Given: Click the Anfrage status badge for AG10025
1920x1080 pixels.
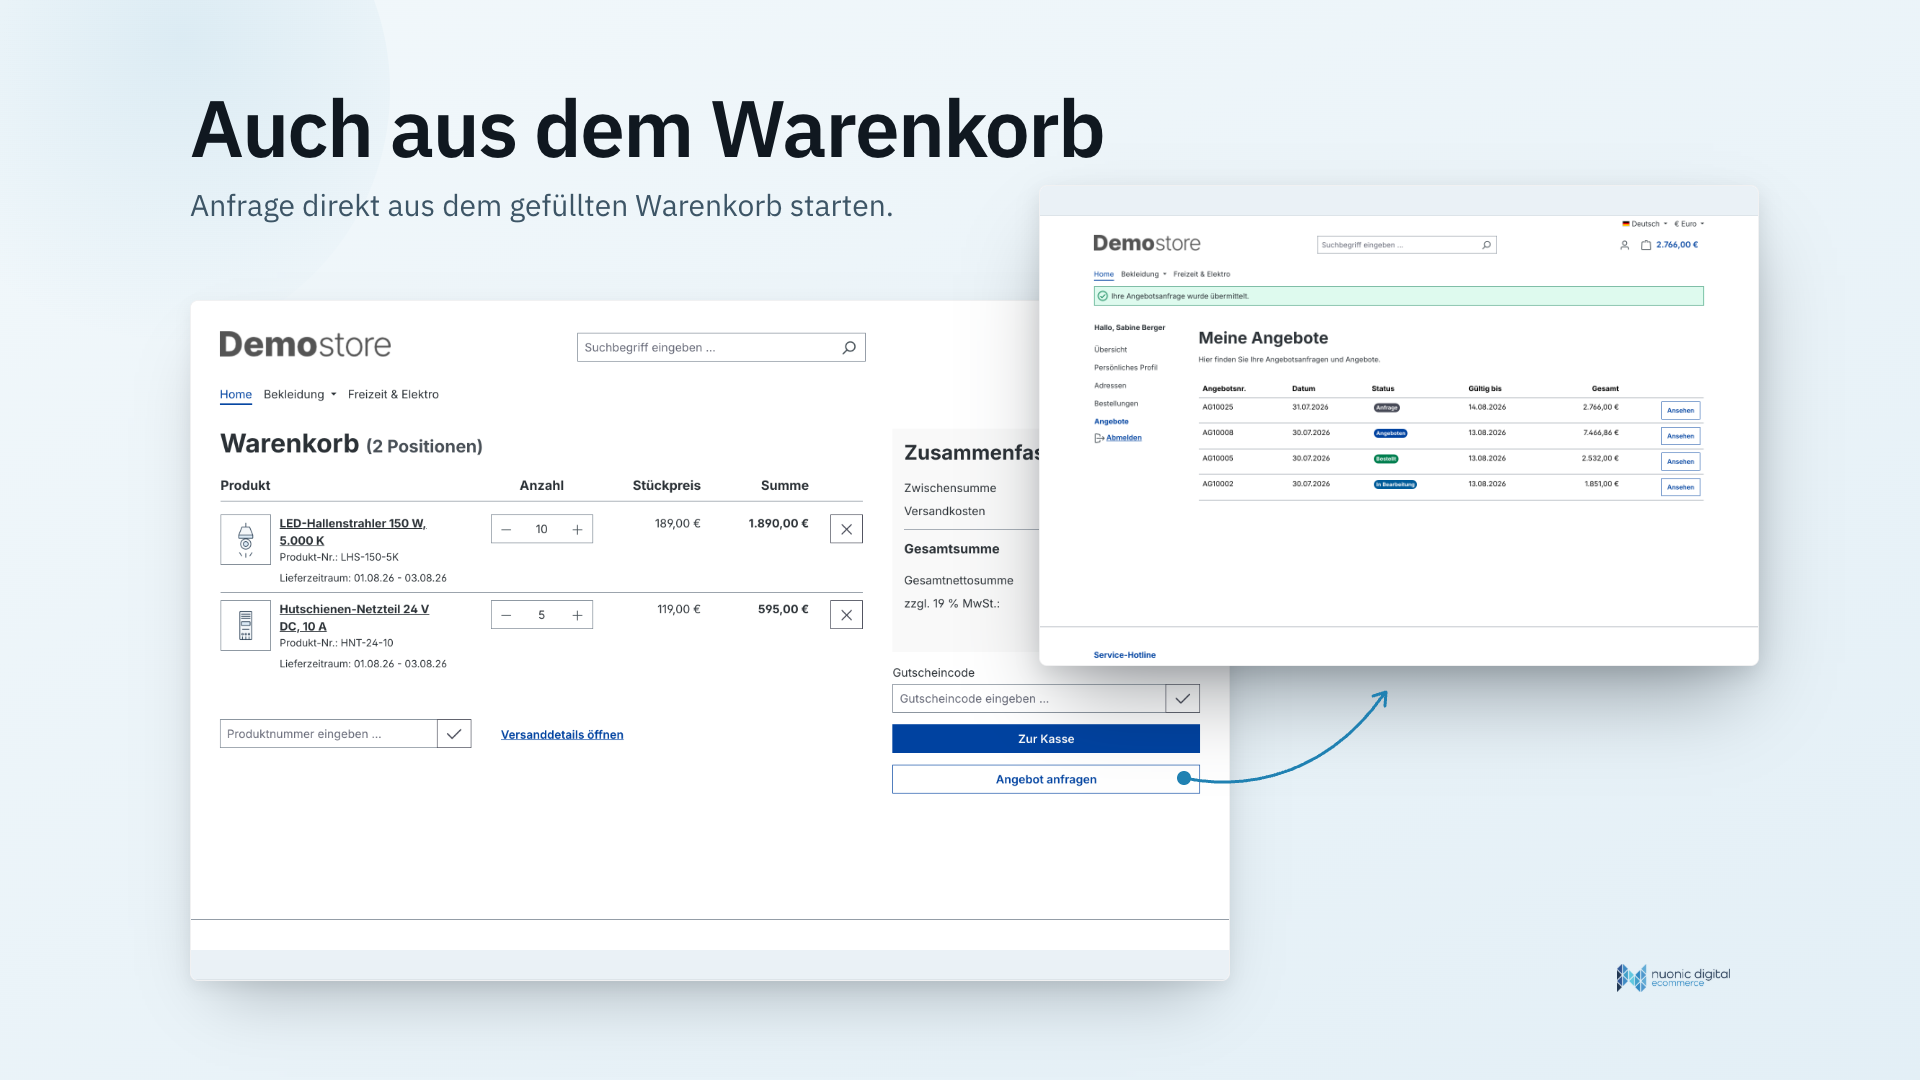Looking at the screenshot, I should coord(1387,408).
